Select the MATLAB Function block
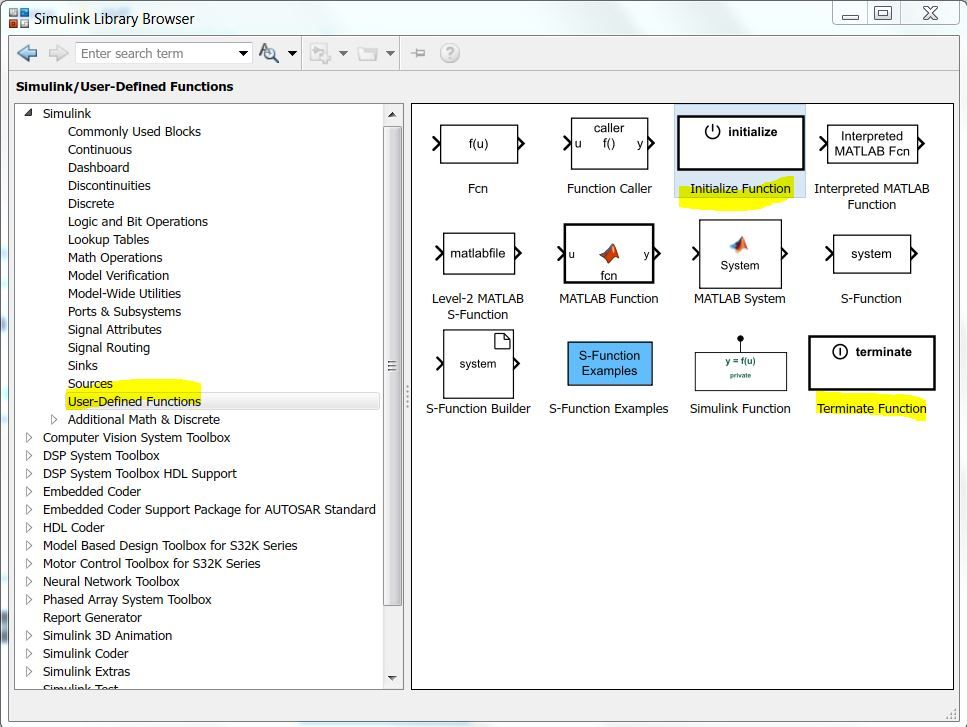 tap(609, 253)
